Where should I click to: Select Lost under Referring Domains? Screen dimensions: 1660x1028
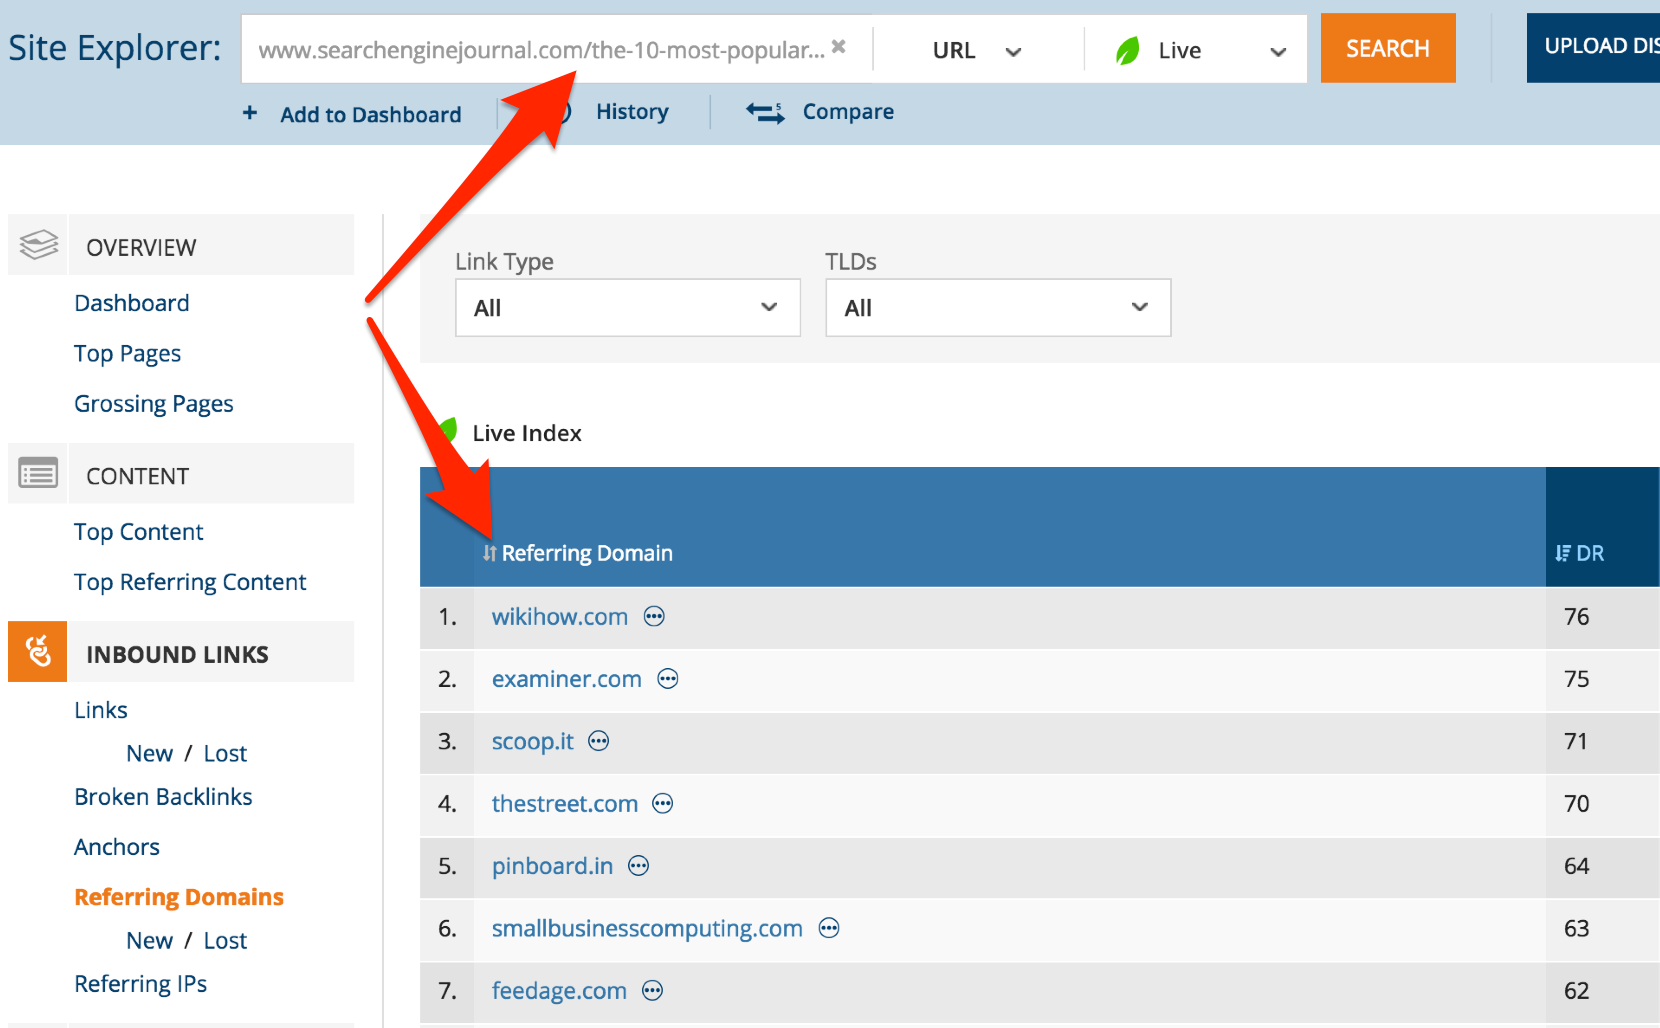coord(225,940)
